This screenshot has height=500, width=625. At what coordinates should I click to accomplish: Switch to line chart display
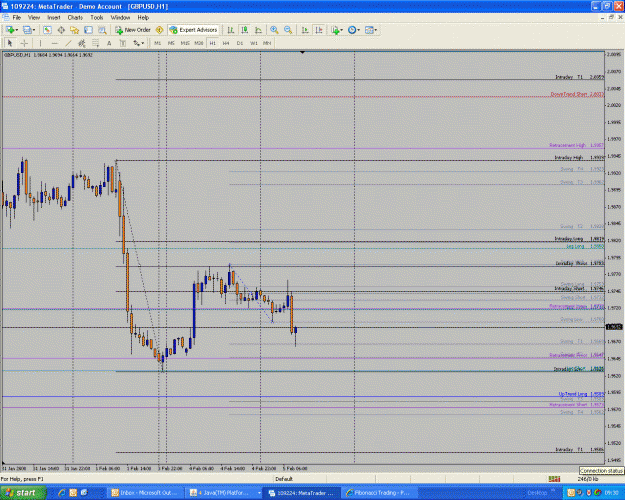click(x=258, y=30)
